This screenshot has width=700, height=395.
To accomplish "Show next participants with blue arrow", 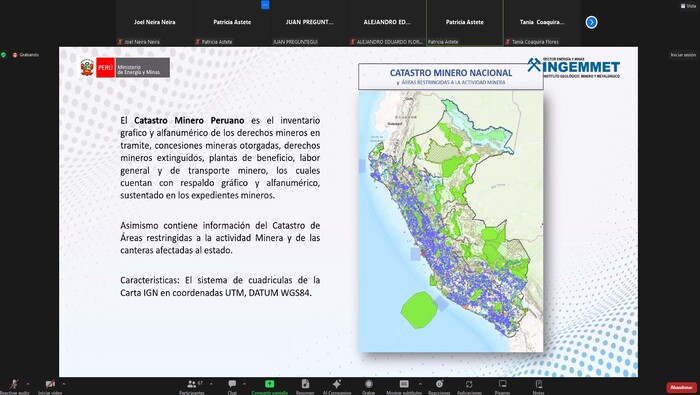I will click(x=592, y=22).
